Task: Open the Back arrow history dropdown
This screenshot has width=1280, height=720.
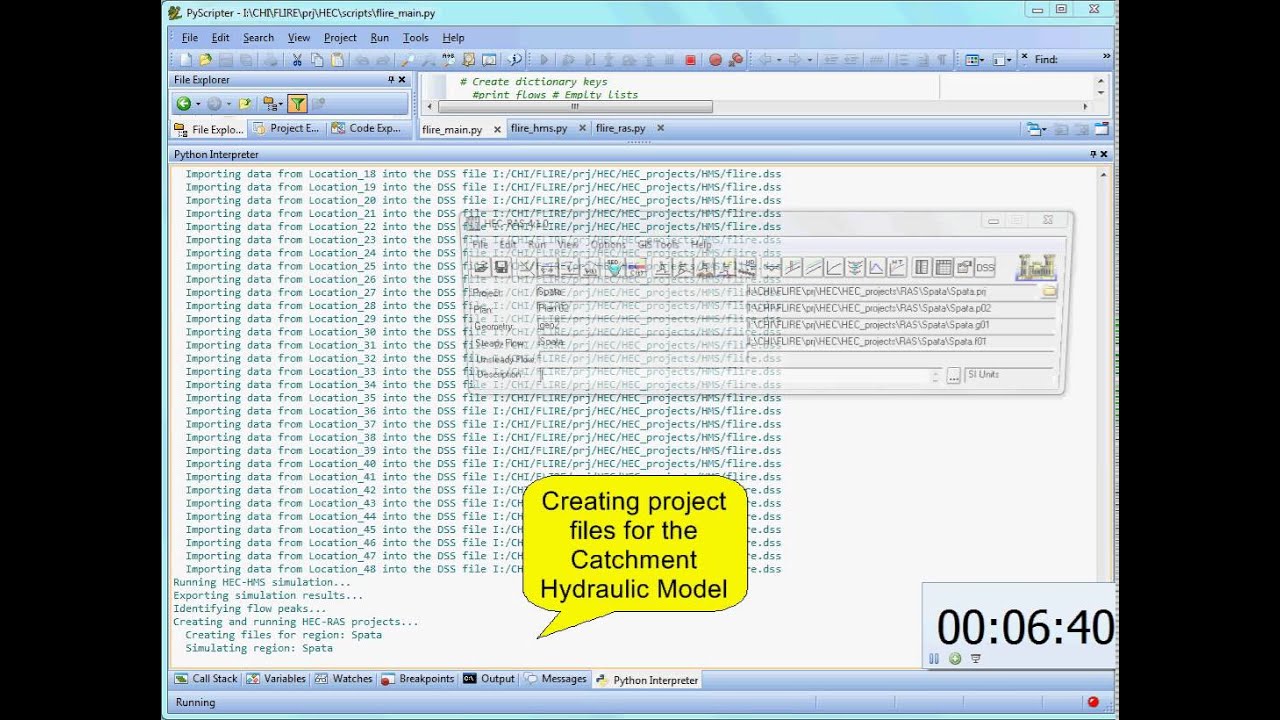Action: [197, 104]
